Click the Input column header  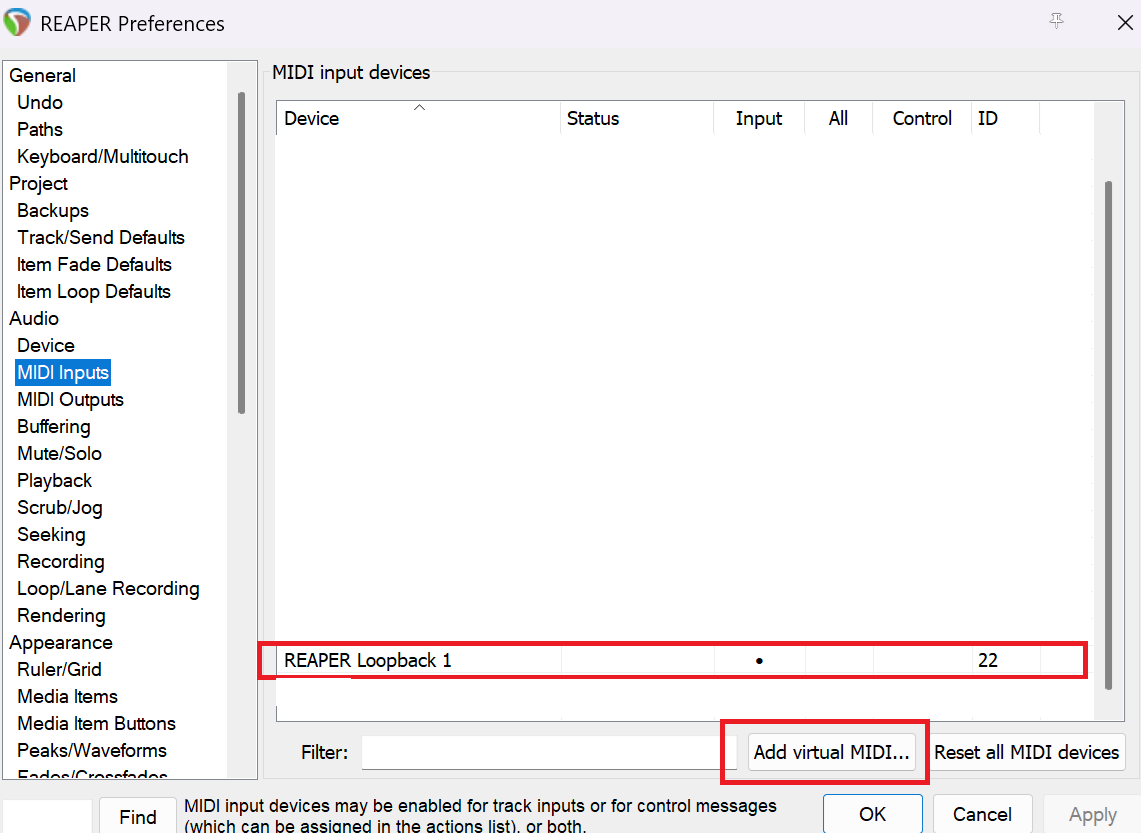pyautogui.click(x=759, y=119)
